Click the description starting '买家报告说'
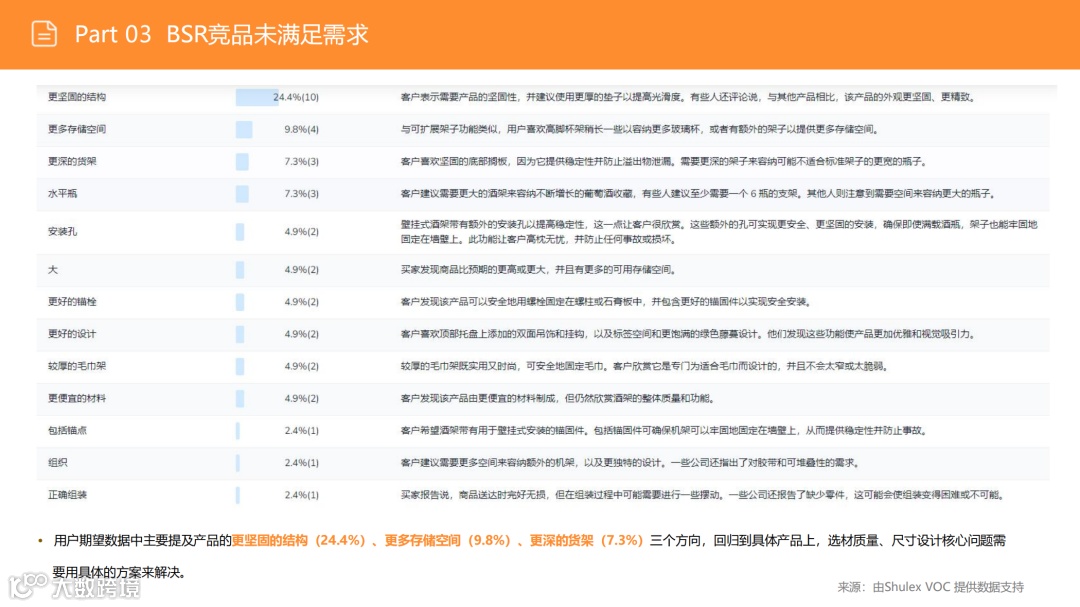1080x607 pixels. 703,495
